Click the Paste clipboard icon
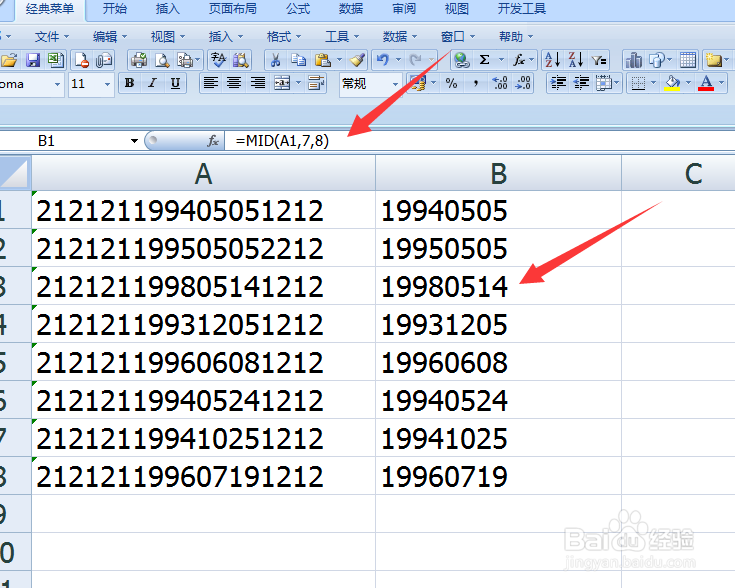 click(x=323, y=60)
